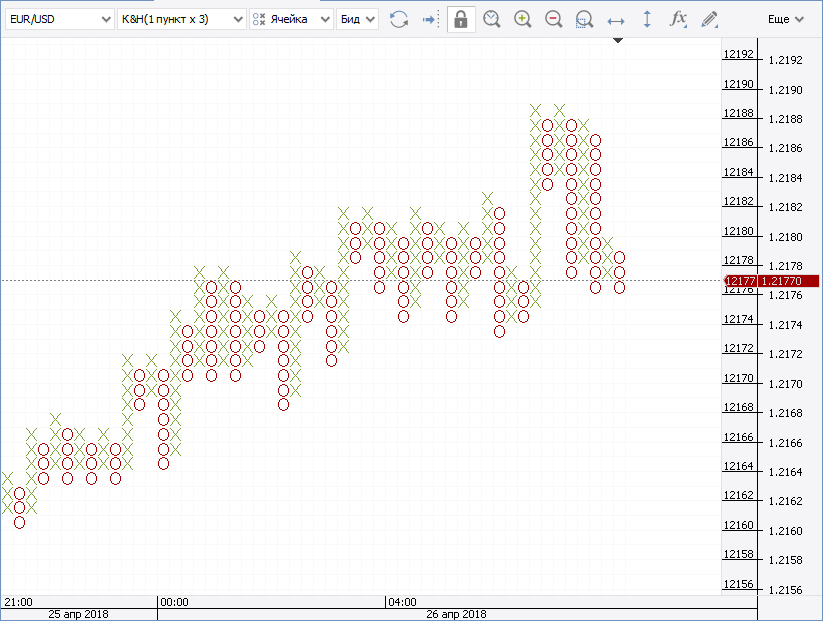
Task: Click the zoom in magnifier
Action: [523, 19]
